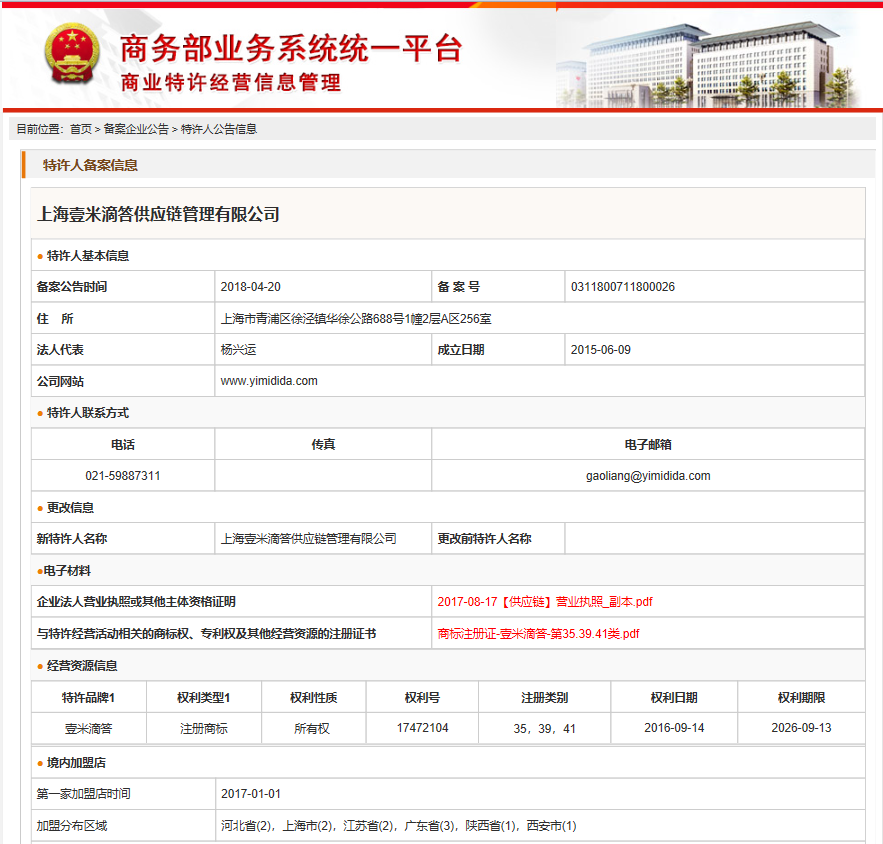Click the 商务部业务系统统一平台 banner title
883x844 pixels.
pyautogui.click(x=291, y=48)
